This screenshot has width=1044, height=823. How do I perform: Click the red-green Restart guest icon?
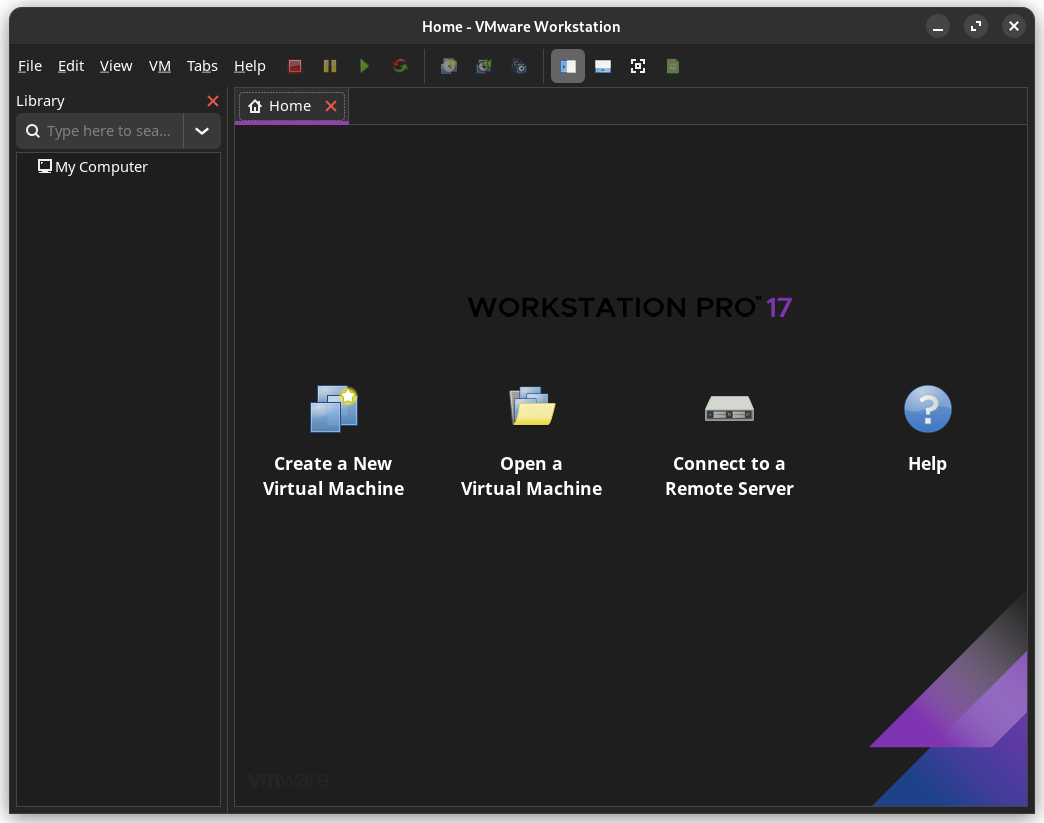tap(400, 66)
